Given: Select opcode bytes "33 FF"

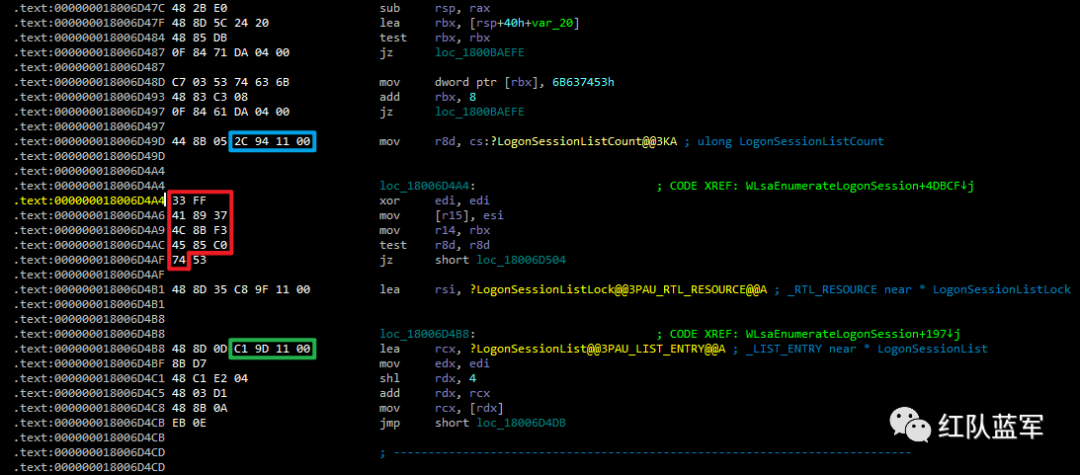Looking at the screenshot, I should 189,200.
